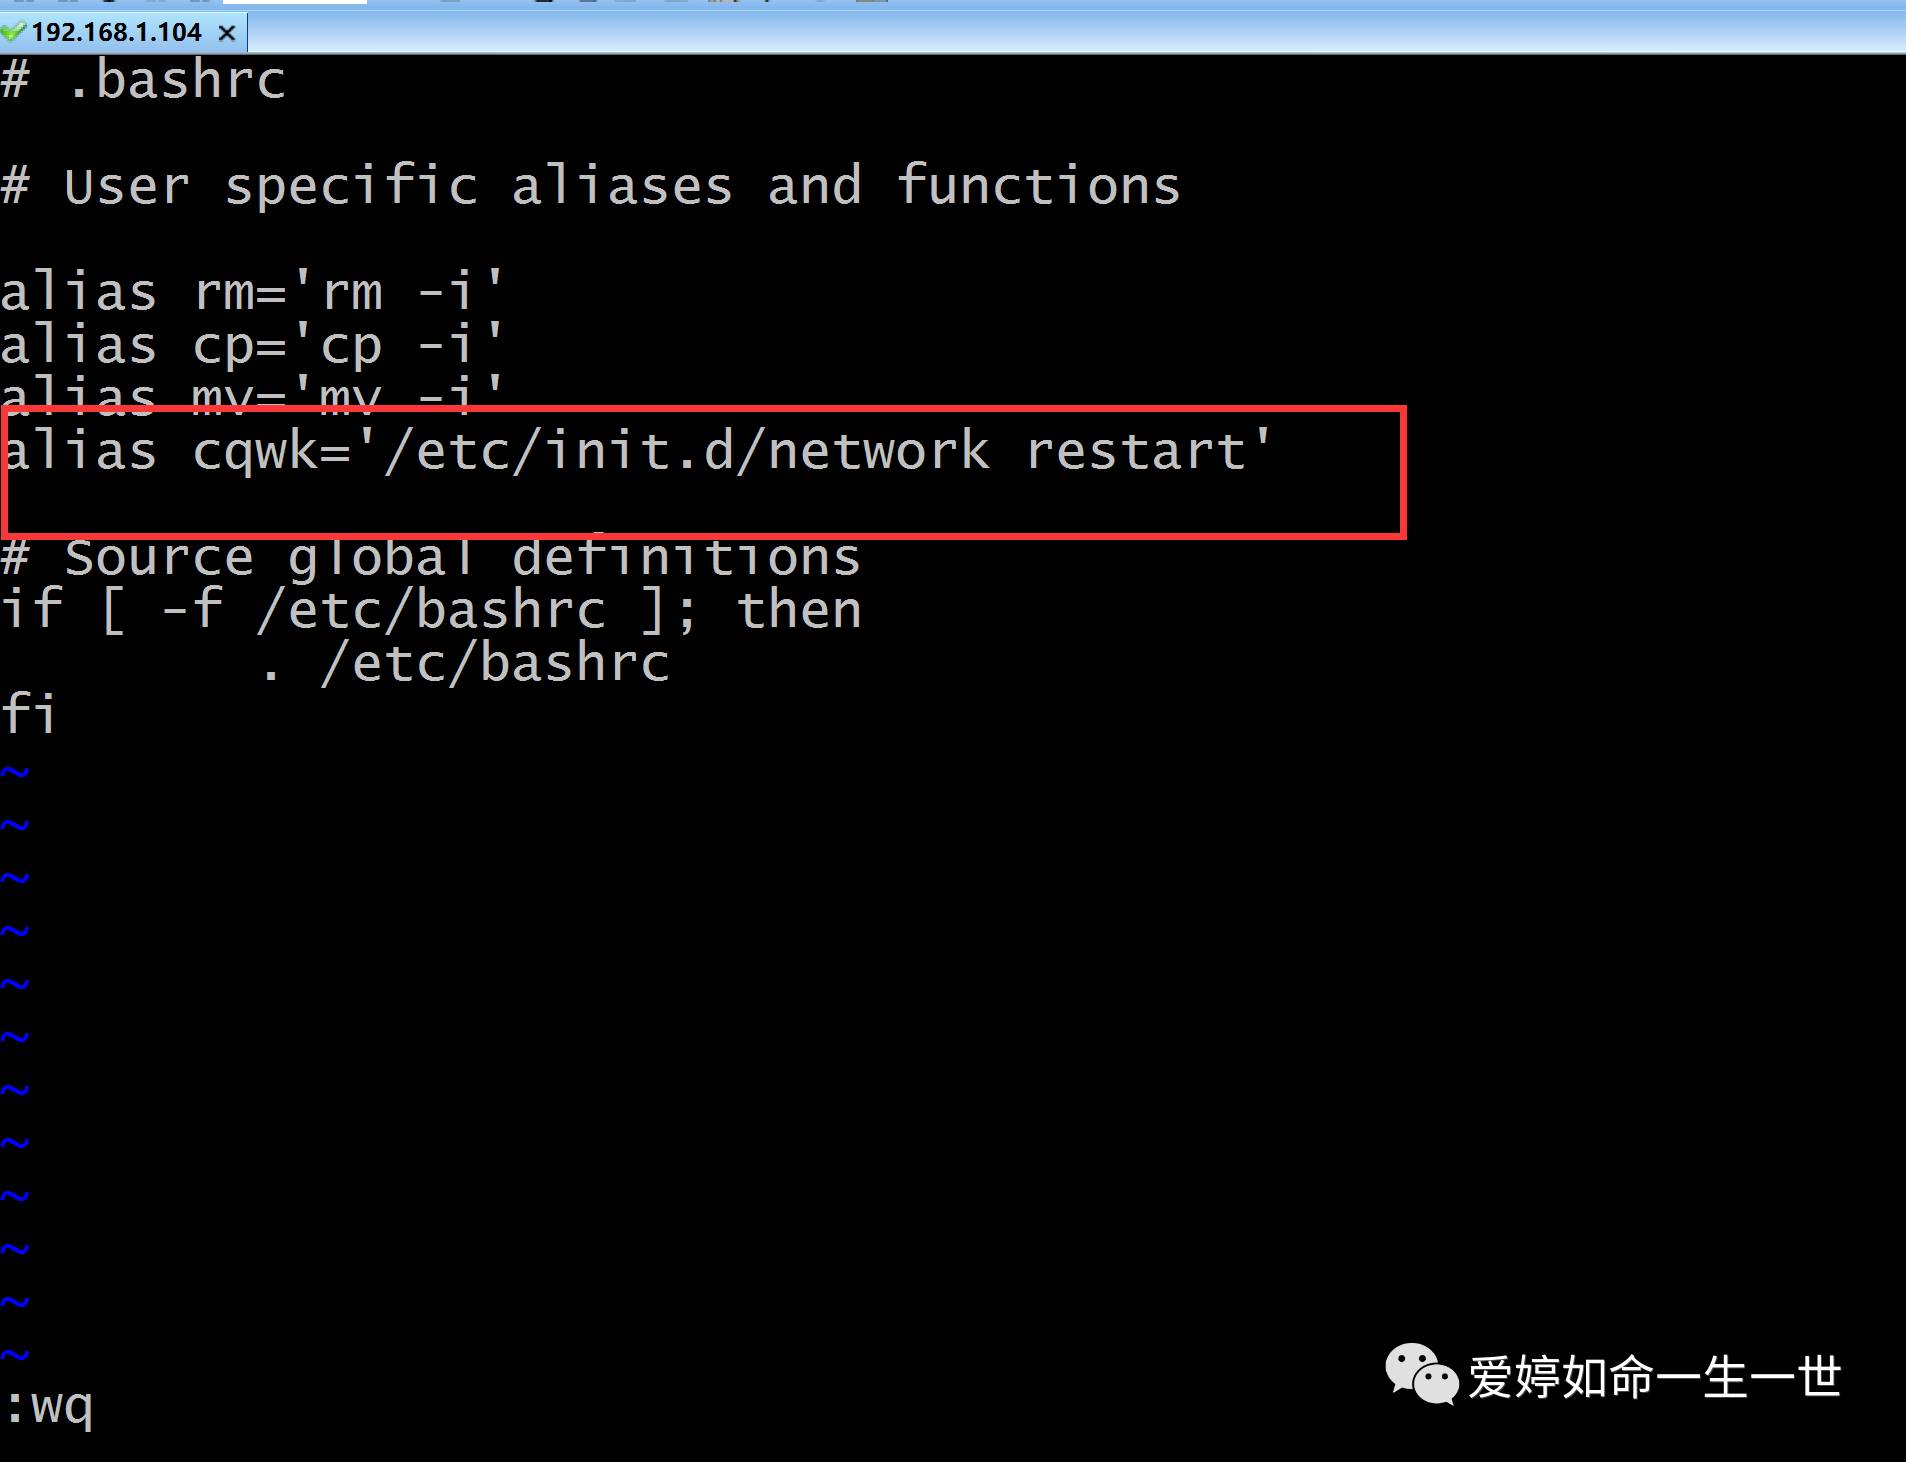Click the green connected checkmark icon
Viewport: 1906px width, 1462px height.
(x=13, y=32)
